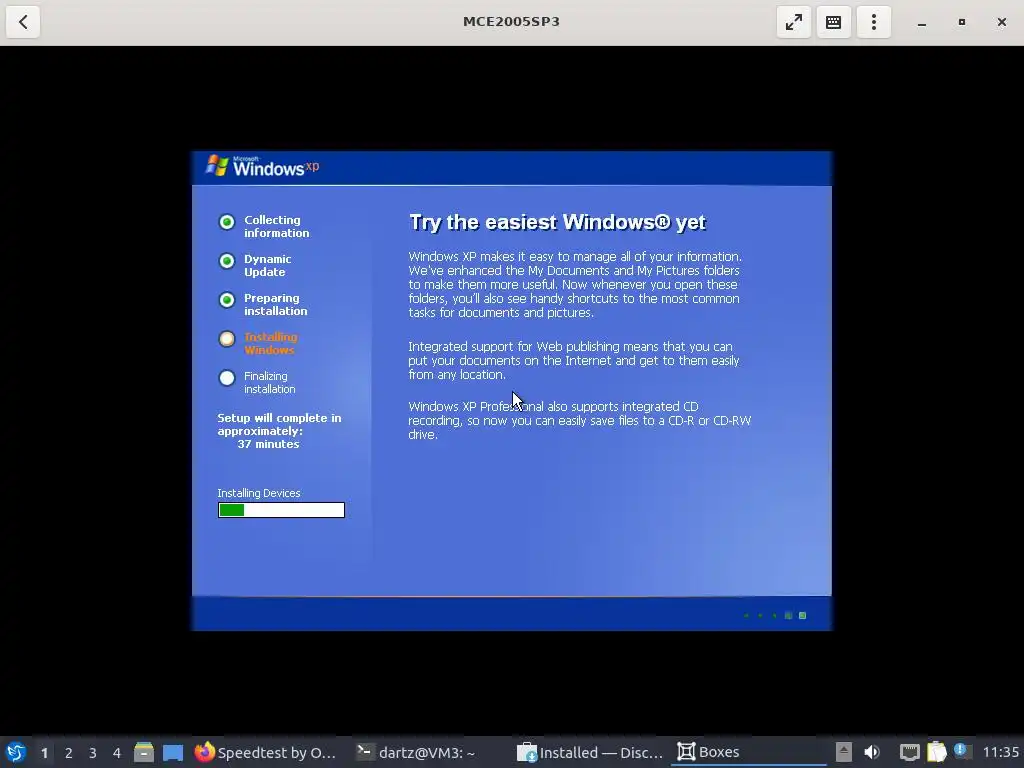Click the paragraph about Web publishing support
The width and height of the screenshot is (1024, 768).
point(573,360)
